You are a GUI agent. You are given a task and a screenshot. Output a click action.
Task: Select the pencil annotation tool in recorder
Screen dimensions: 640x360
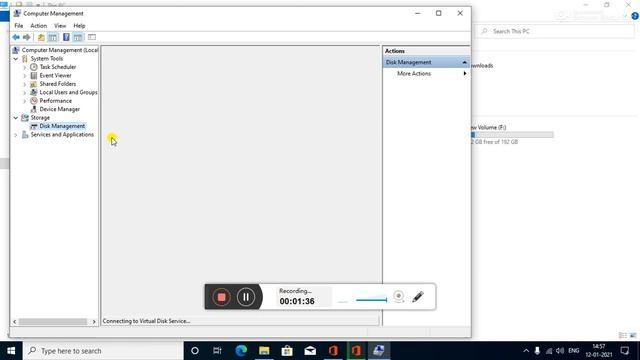pos(418,297)
